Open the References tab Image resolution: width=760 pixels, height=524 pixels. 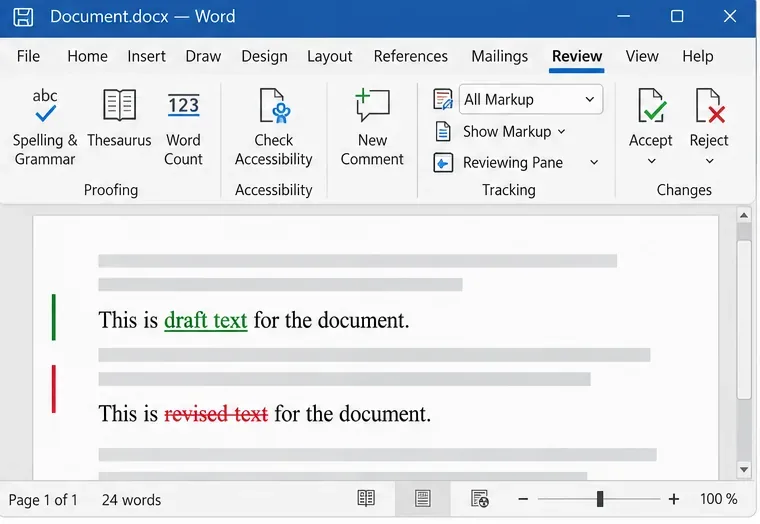(x=411, y=56)
